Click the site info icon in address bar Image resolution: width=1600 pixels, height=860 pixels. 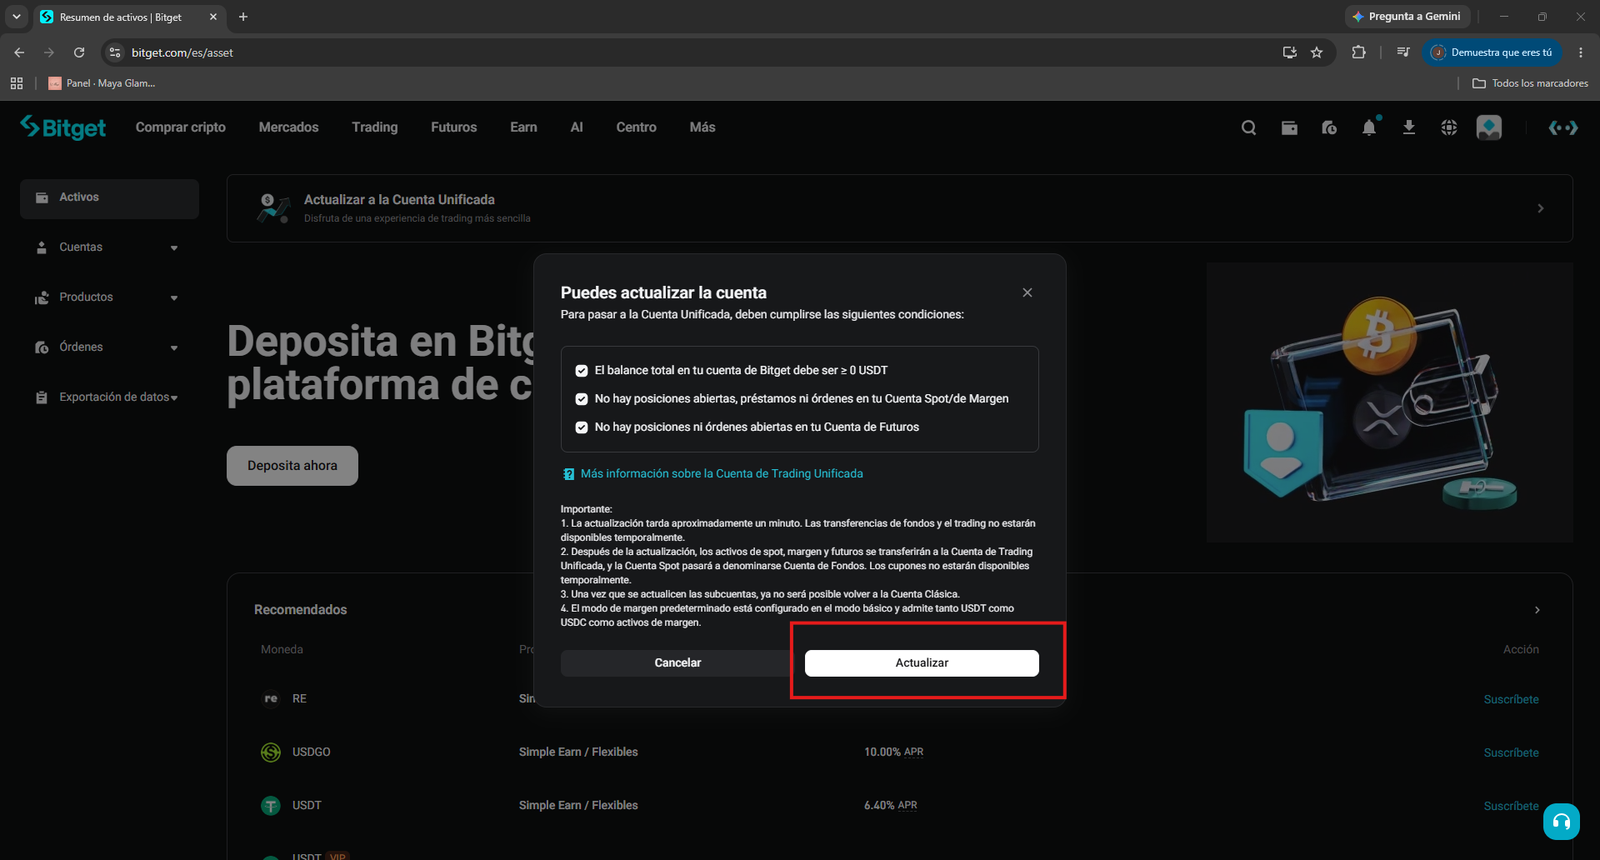click(115, 52)
